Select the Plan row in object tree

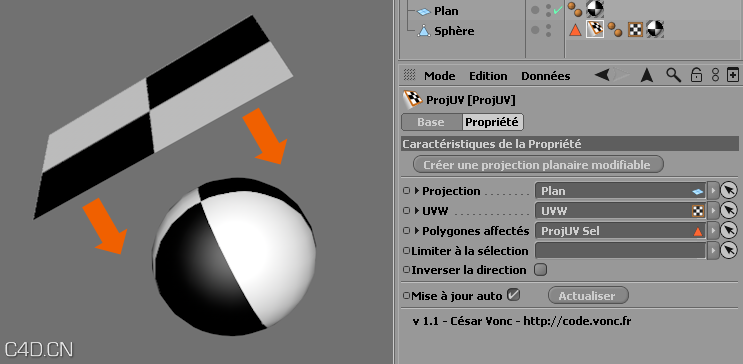(x=446, y=11)
